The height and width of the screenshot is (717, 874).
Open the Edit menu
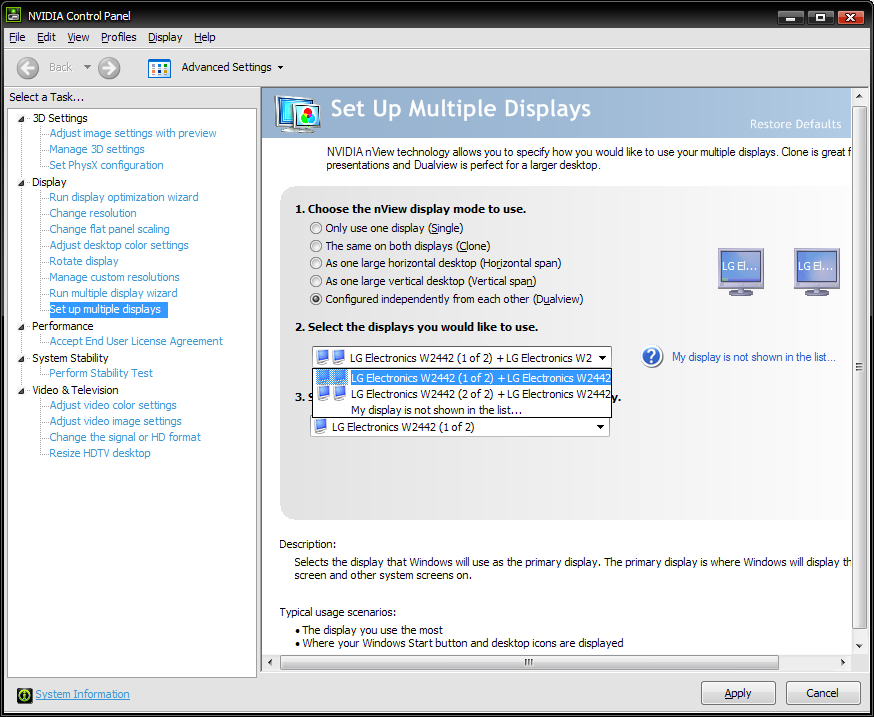[46, 37]
